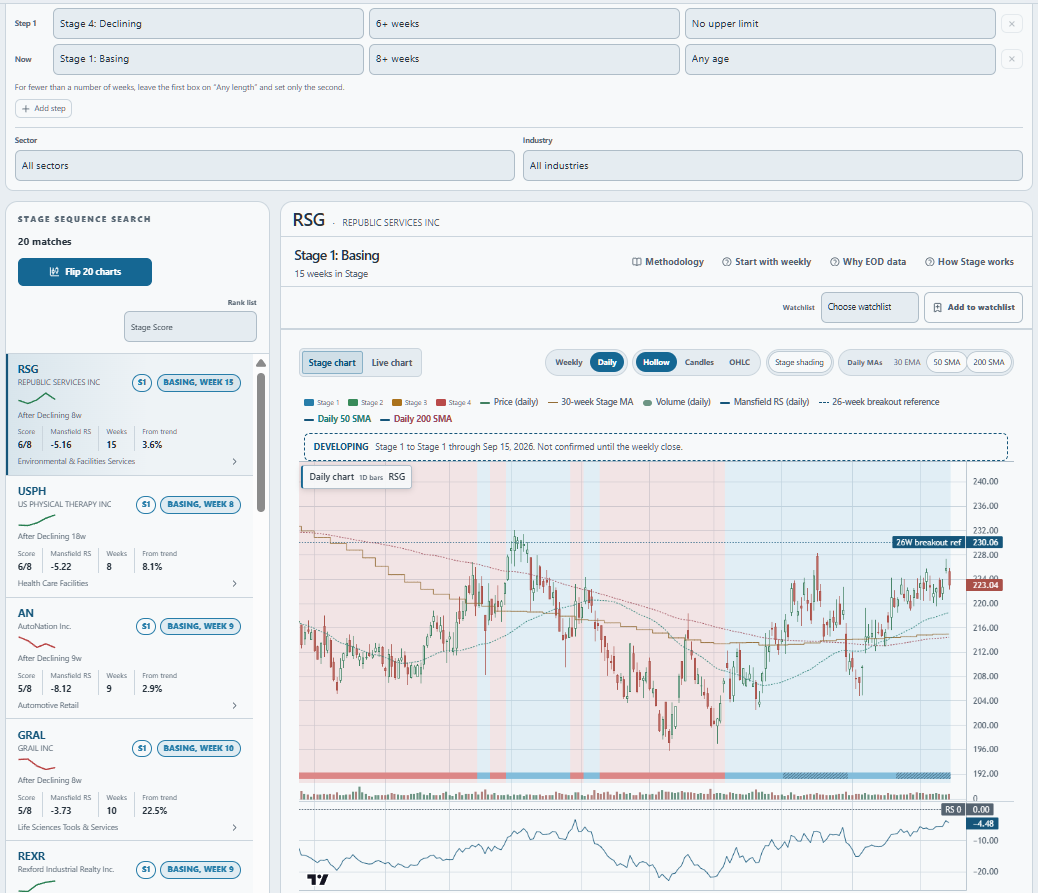Open the Stage Score rank list dropdown
The height and width of the screenshot is (893, 1038).
tap(190, 327)
